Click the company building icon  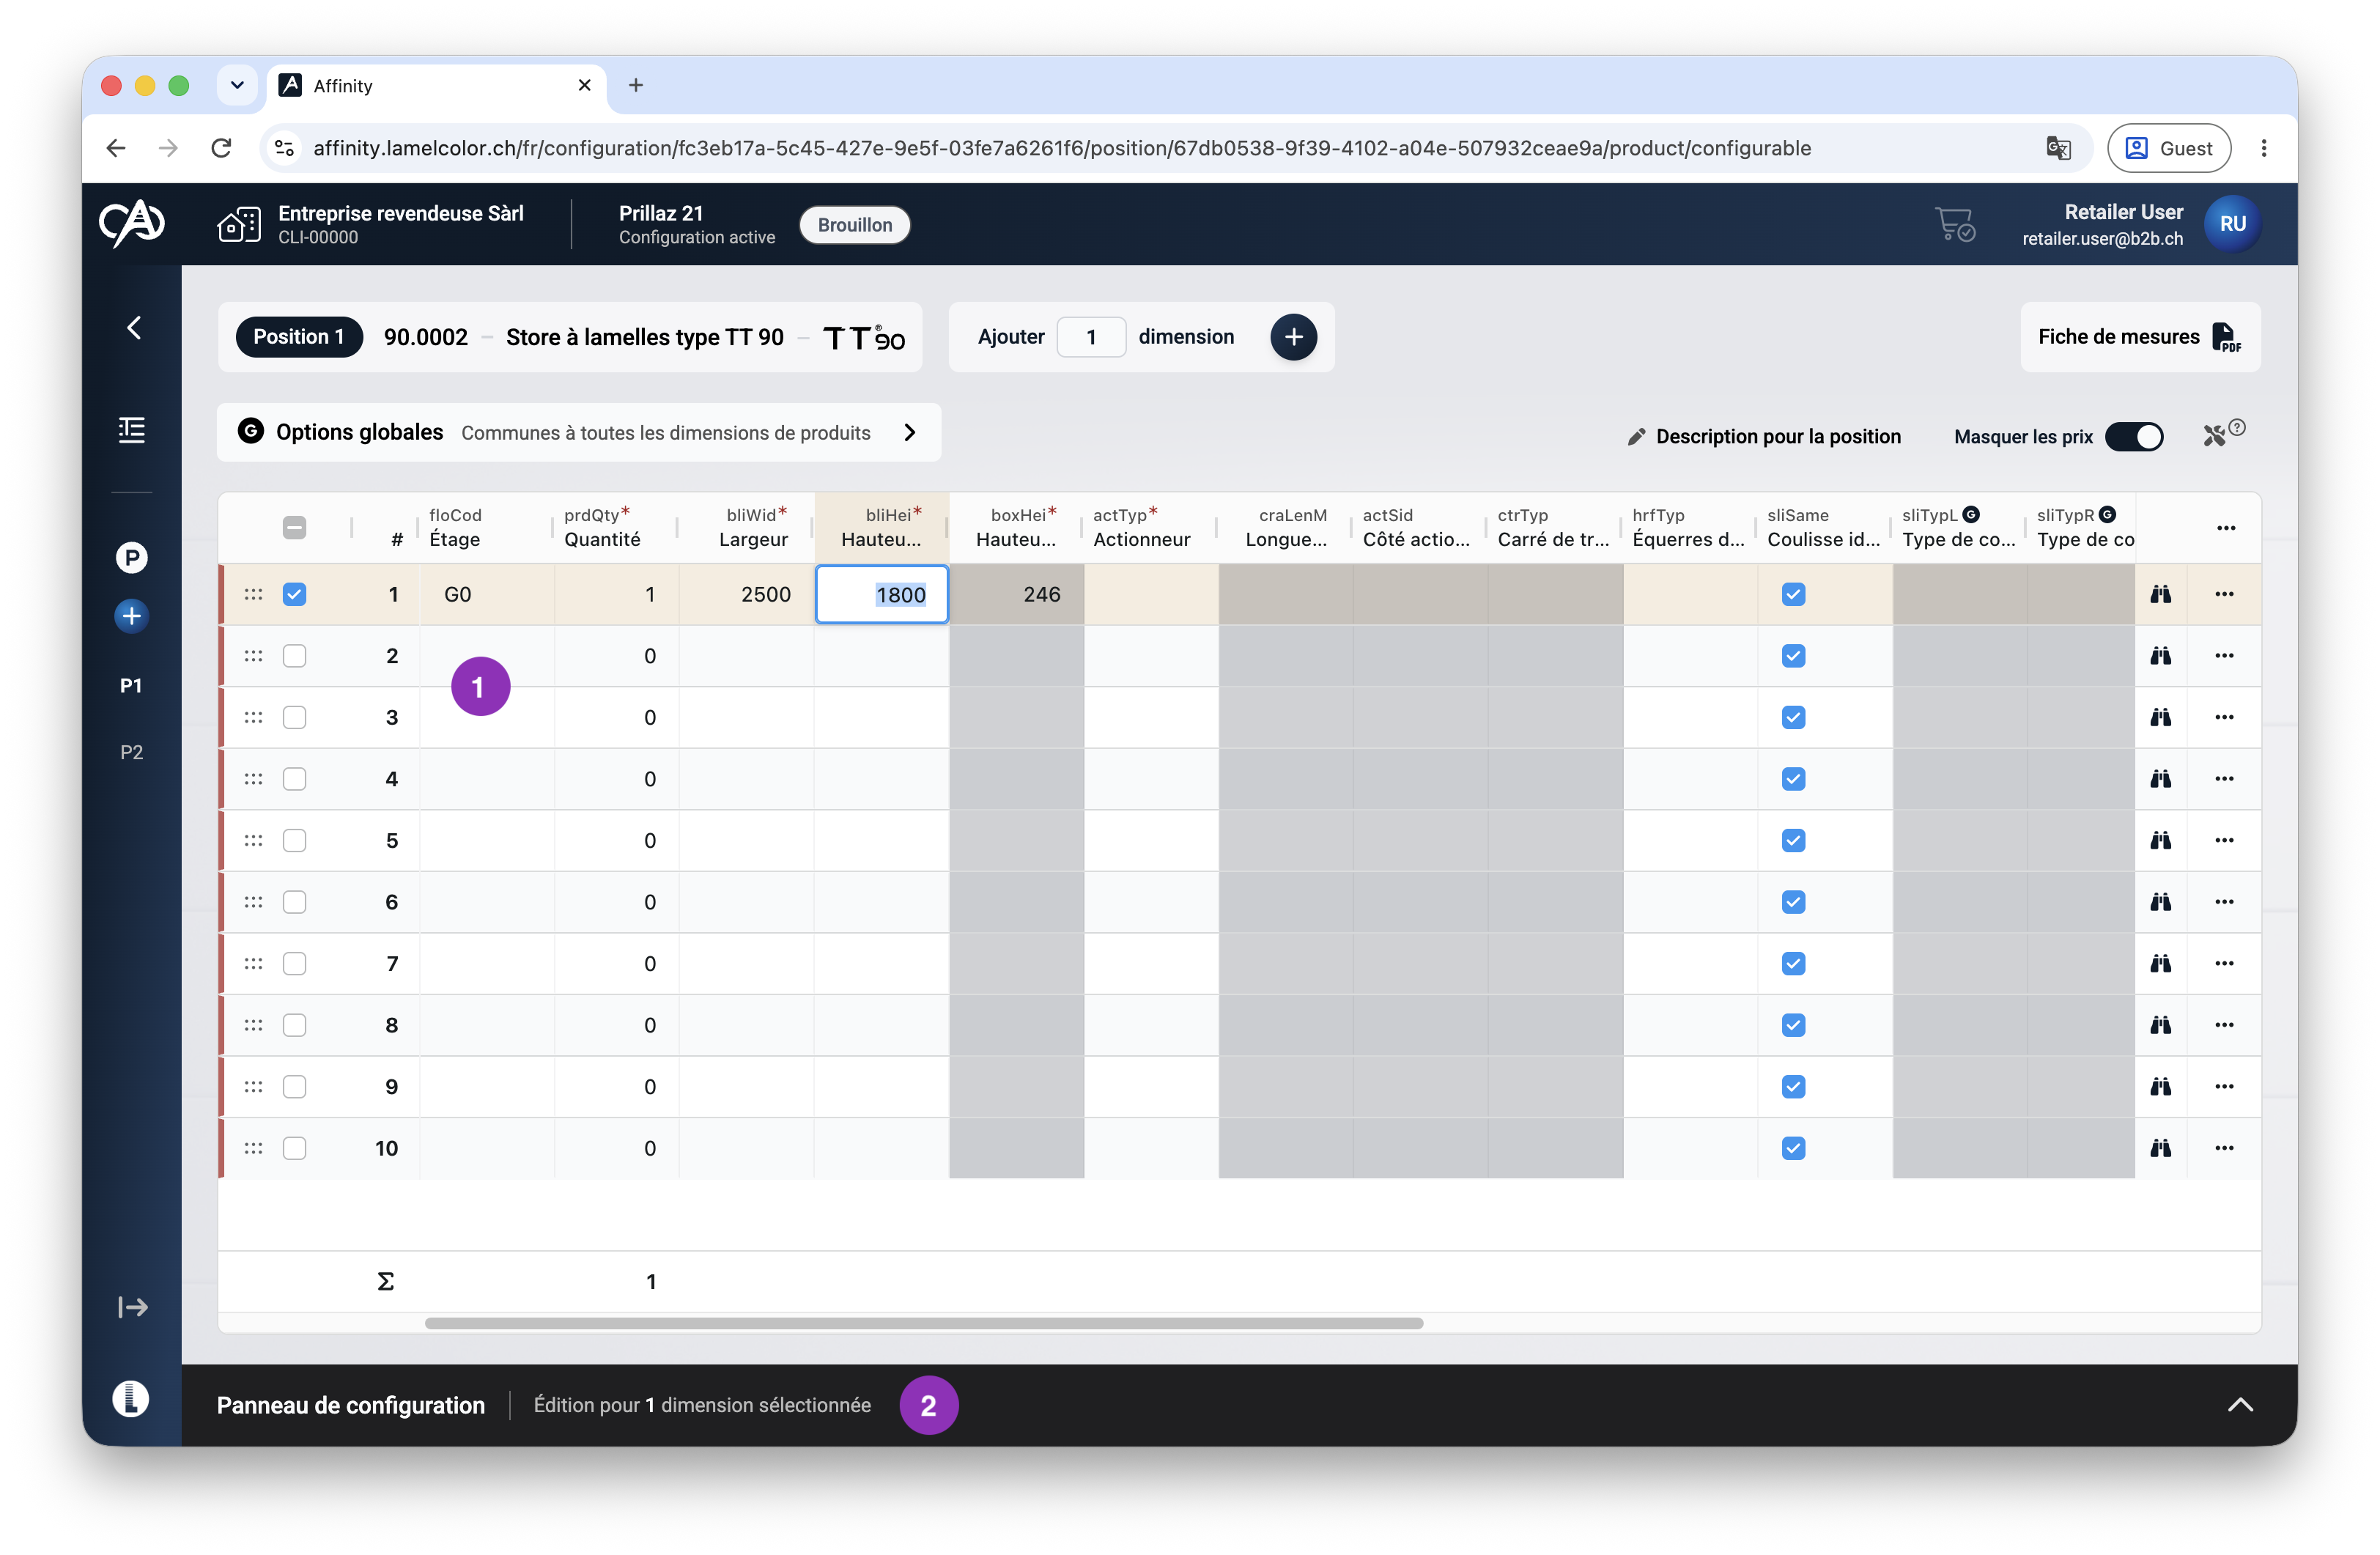pyautogui.click(x=239, y=224)
